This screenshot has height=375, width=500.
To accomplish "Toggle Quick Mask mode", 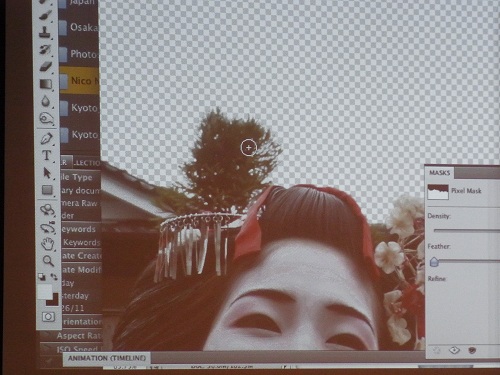I will (x=48, y=316).
